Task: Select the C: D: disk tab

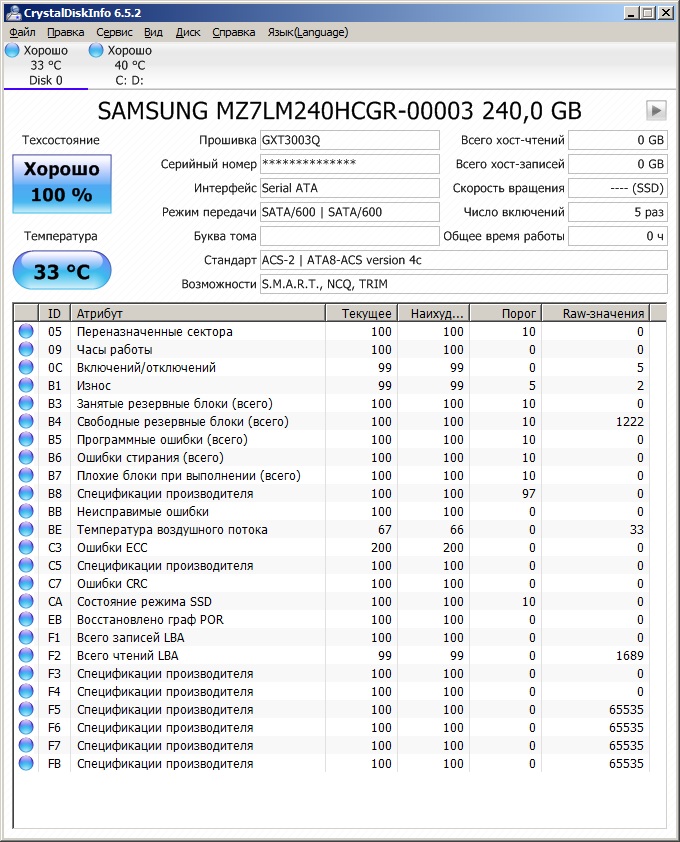Action: (x=129, y=65)
